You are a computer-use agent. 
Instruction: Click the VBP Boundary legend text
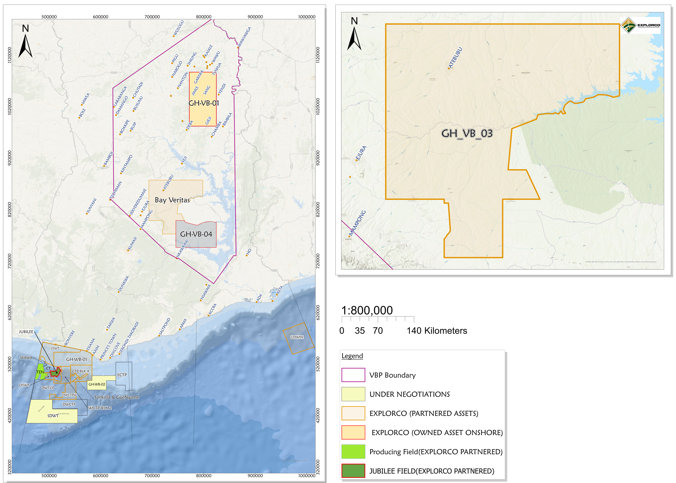point(395,376)
